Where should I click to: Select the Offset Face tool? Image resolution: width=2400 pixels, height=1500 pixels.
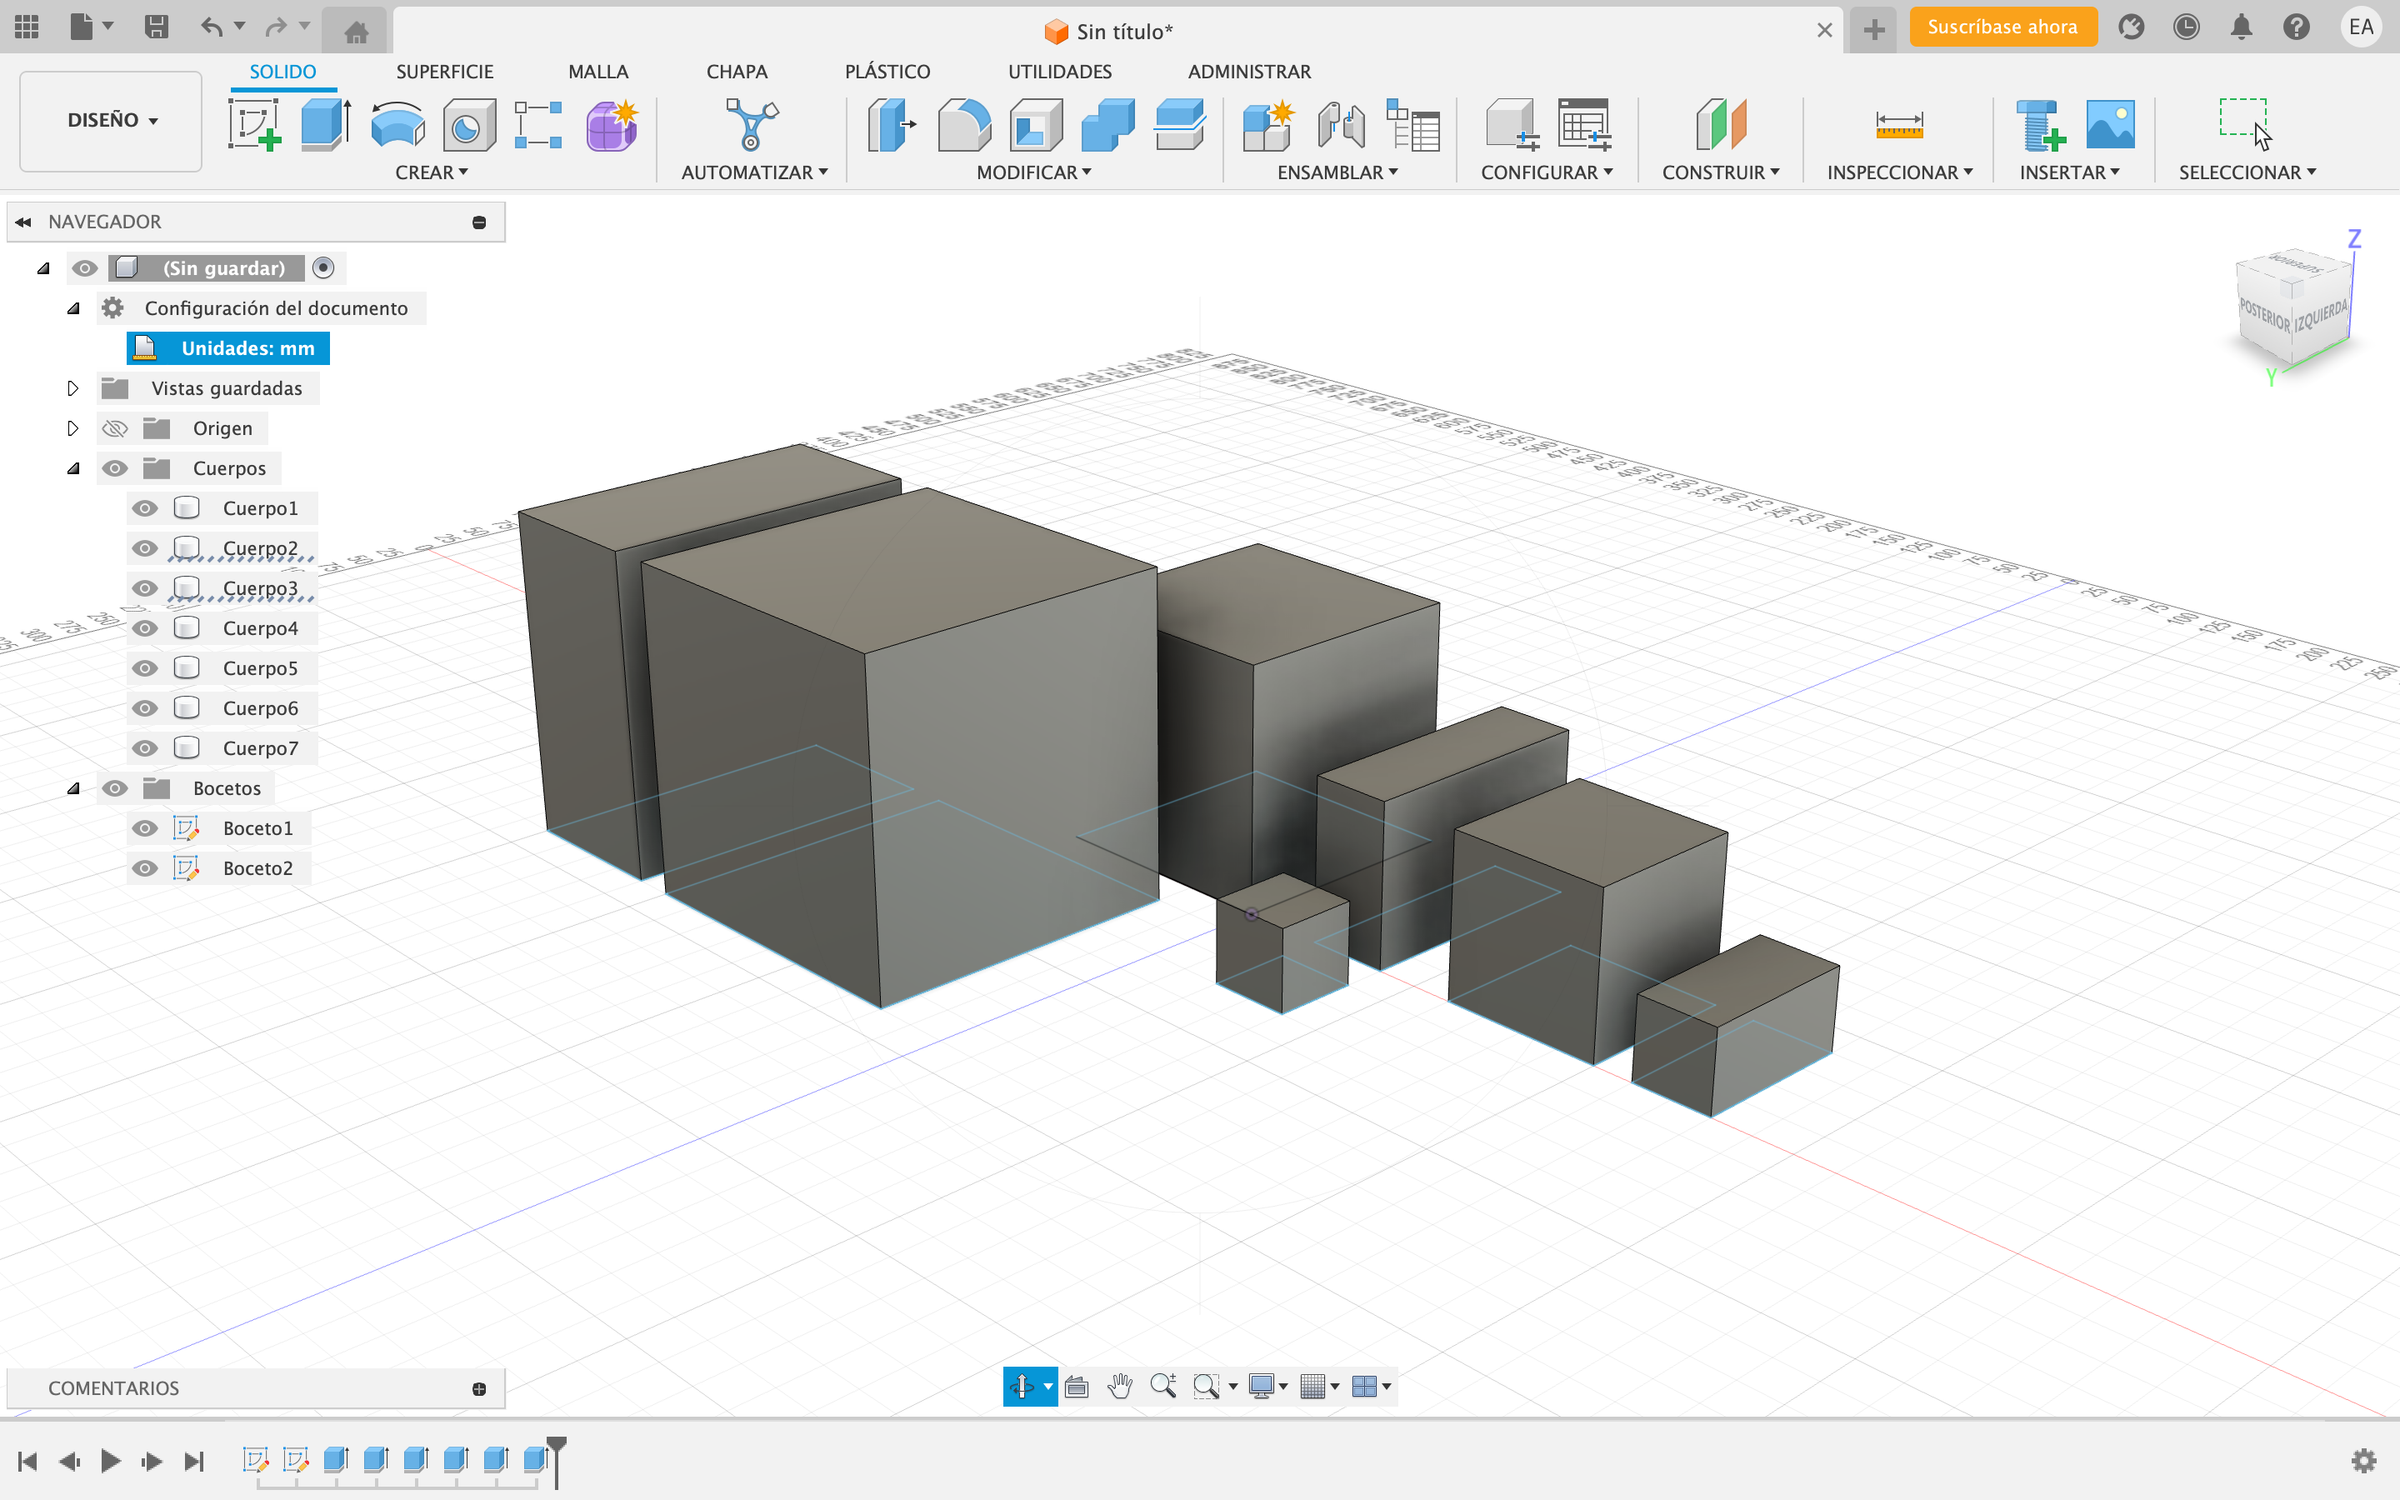1179,125
